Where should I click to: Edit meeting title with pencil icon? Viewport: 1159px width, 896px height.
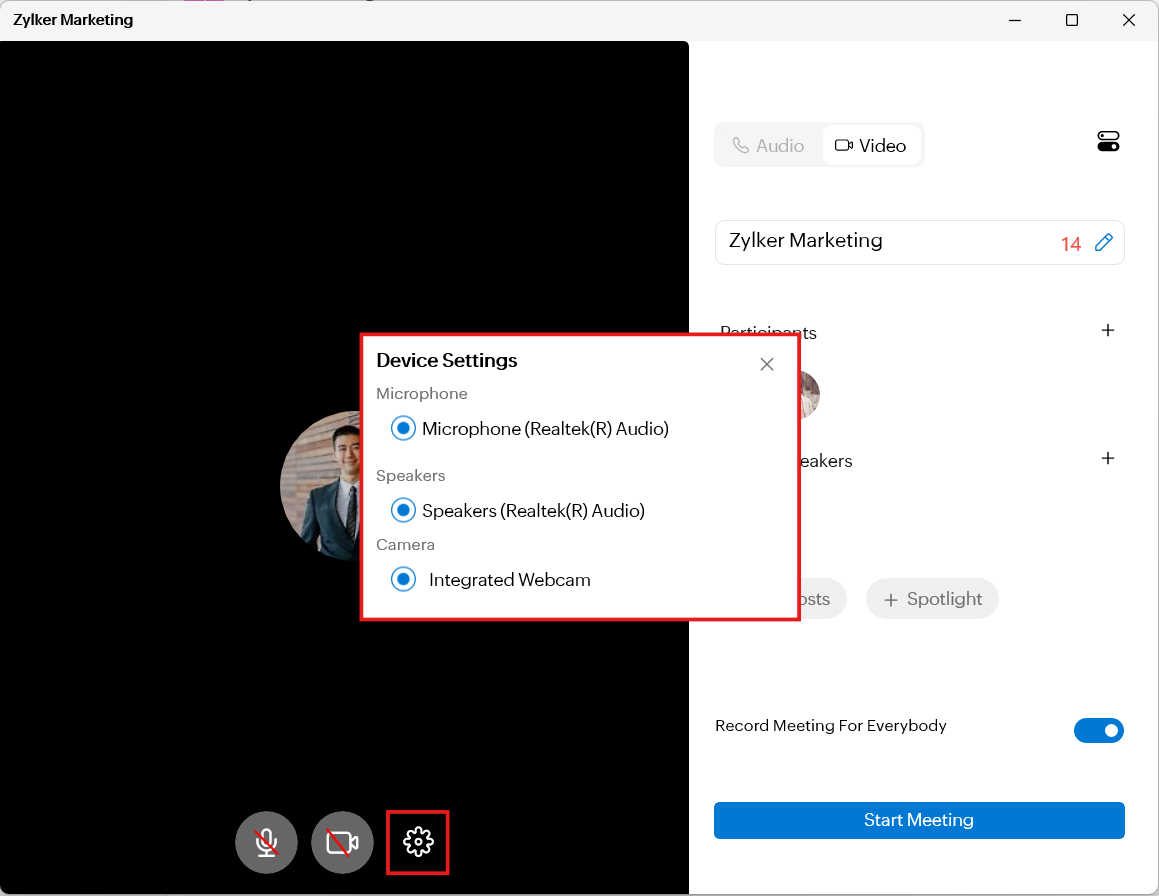(1104, 242)
